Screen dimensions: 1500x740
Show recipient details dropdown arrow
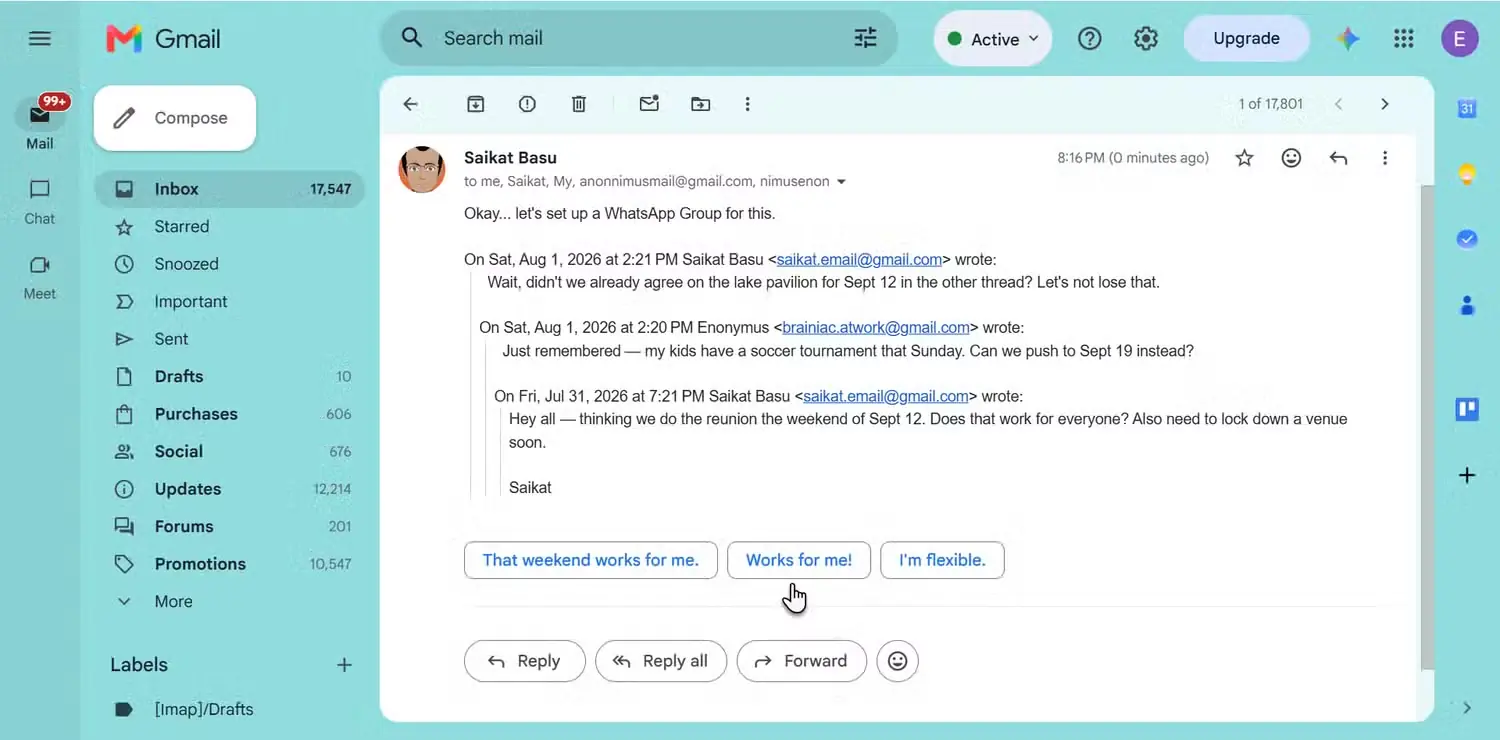click(841, 182)
